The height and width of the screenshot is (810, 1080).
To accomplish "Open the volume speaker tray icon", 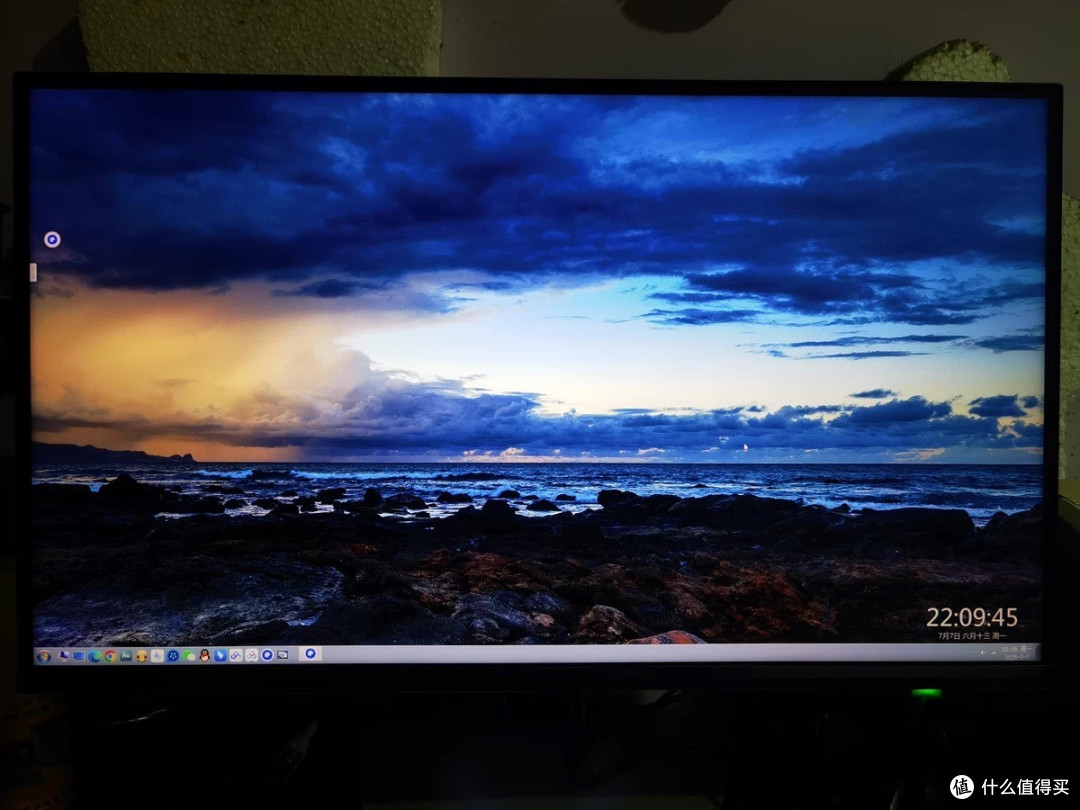I will [x=983, y=652].
